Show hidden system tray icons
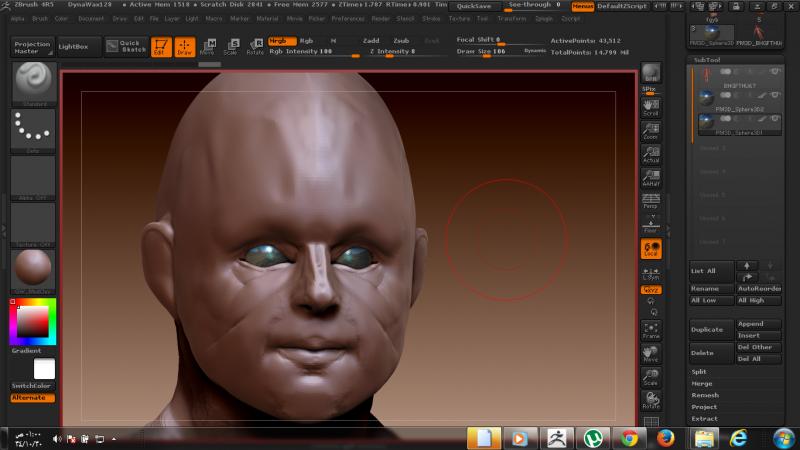 tap(113, 439)
